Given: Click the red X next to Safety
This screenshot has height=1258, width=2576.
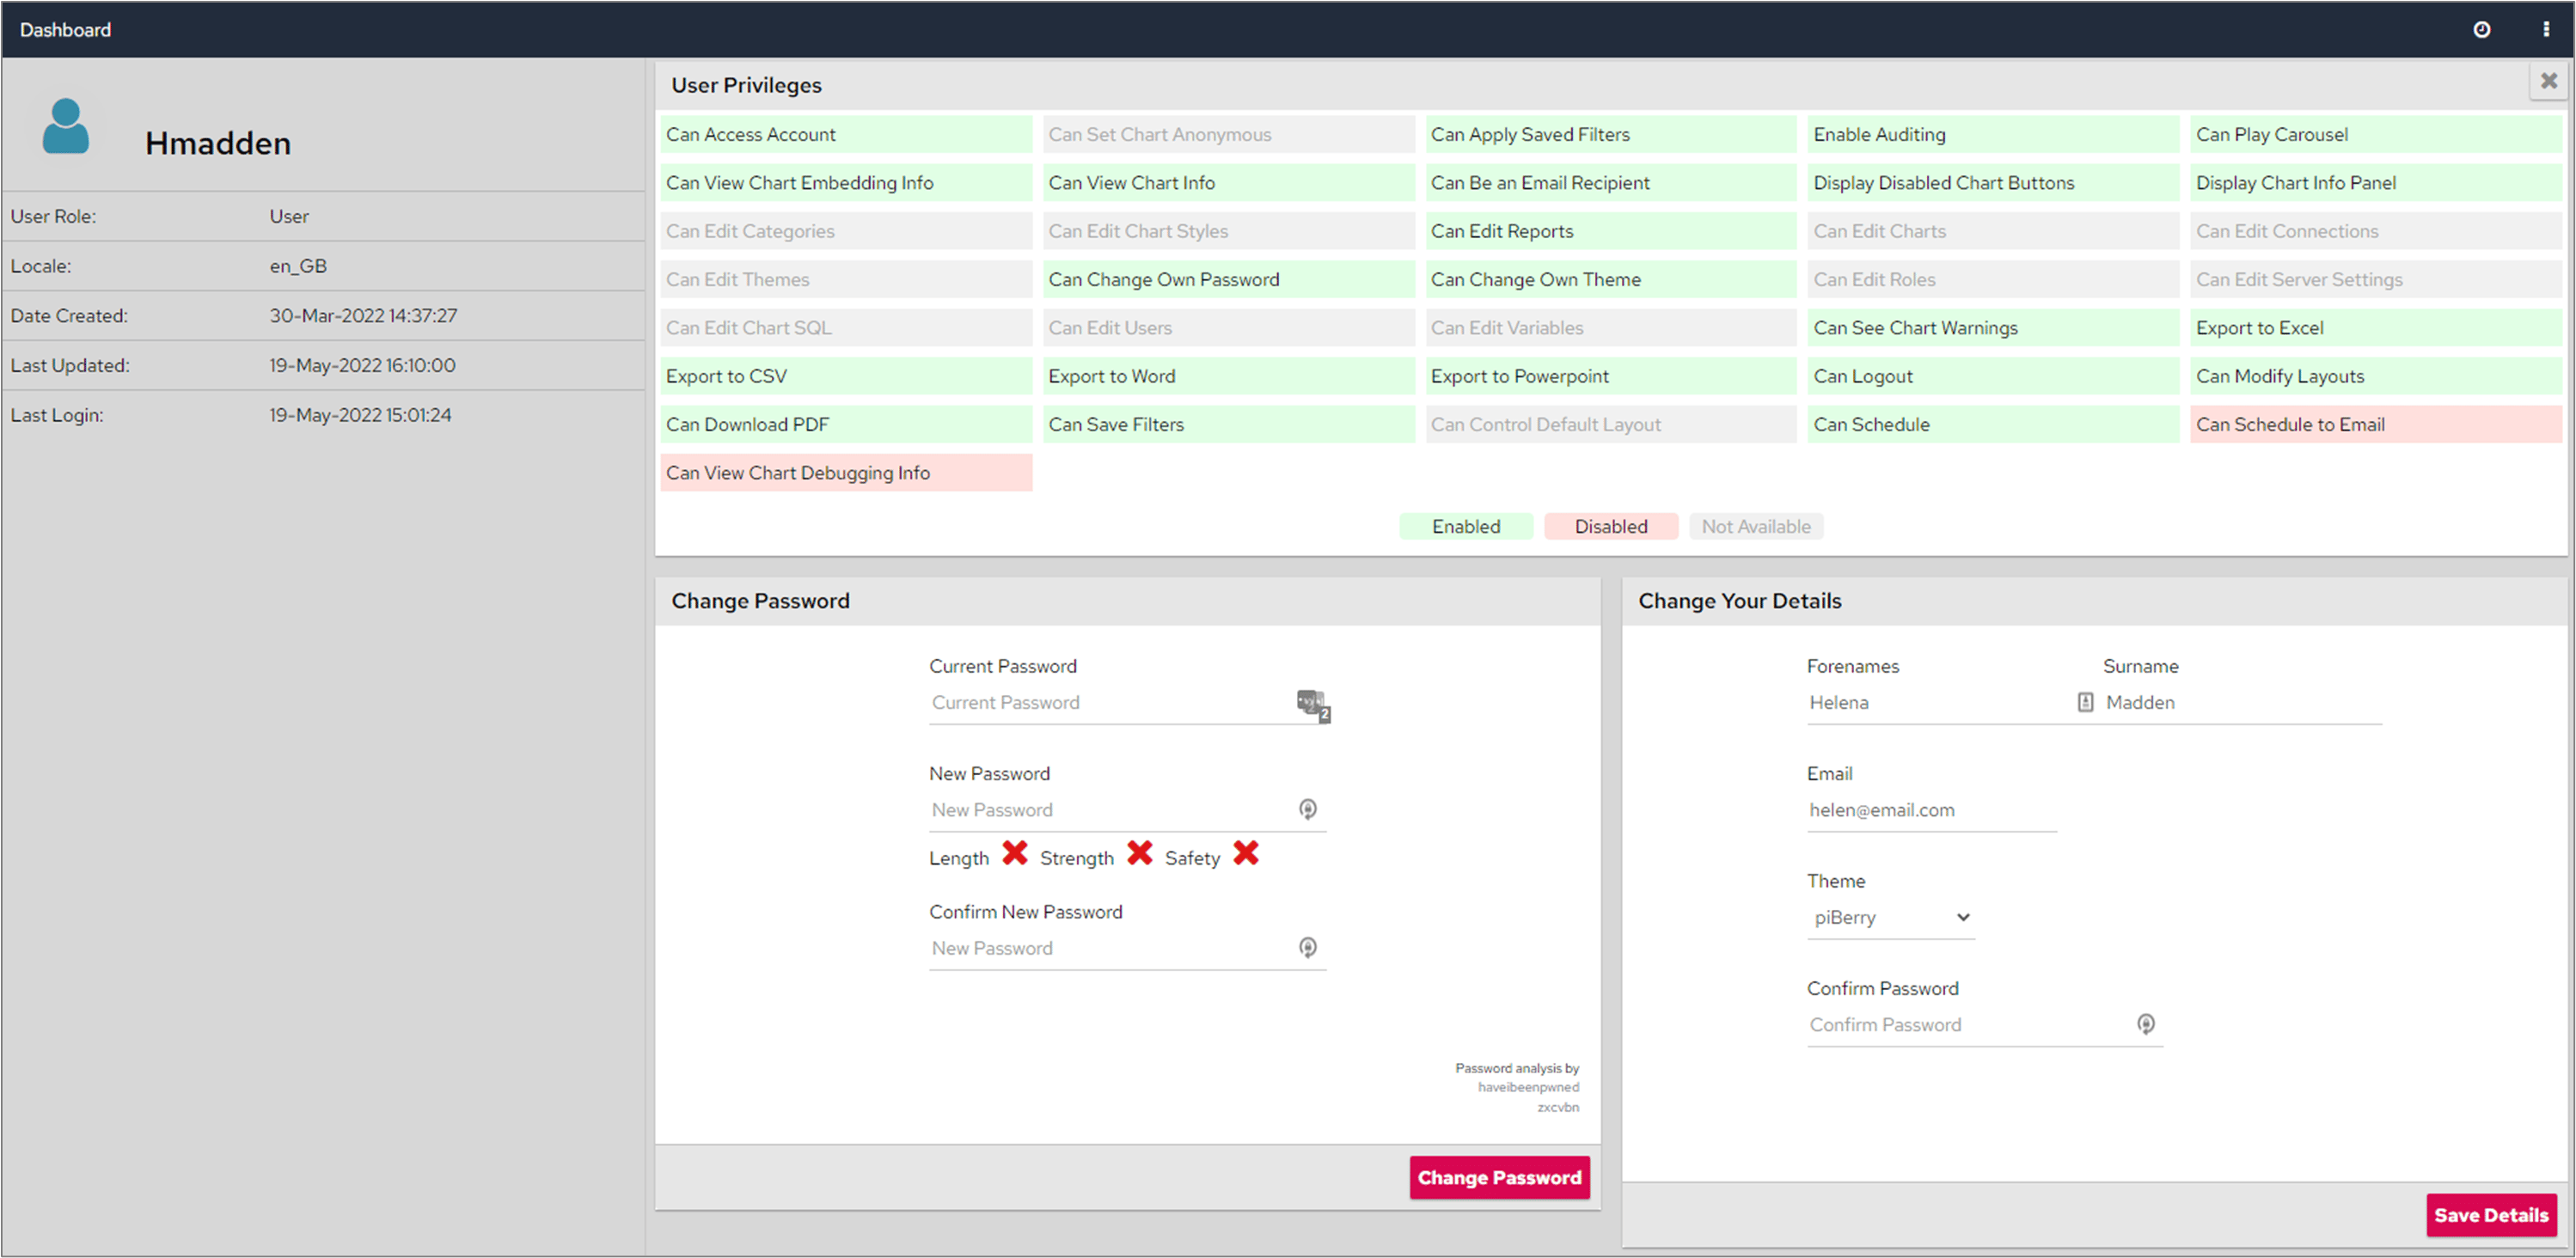Looking at the screenshot, I should [1246, 853].
